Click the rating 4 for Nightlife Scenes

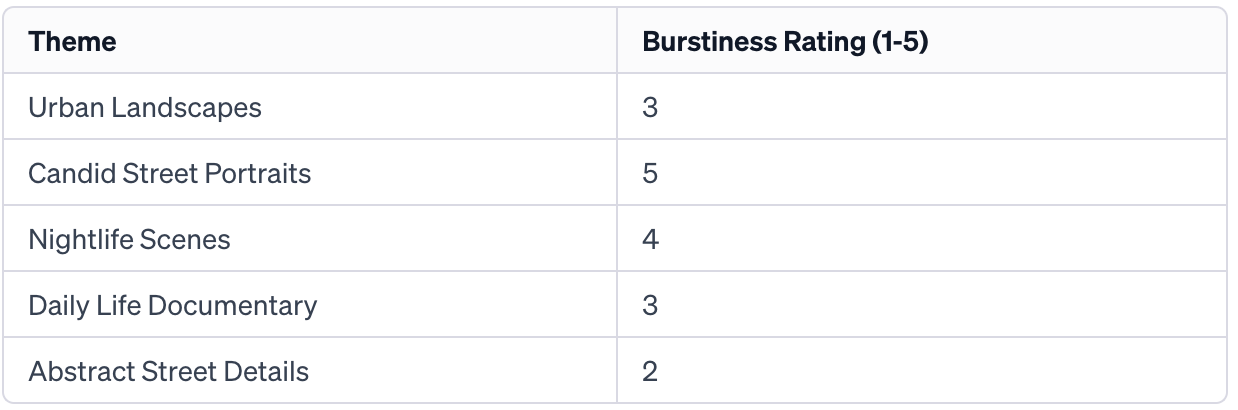pyautogui.click(x=650, y=240)
